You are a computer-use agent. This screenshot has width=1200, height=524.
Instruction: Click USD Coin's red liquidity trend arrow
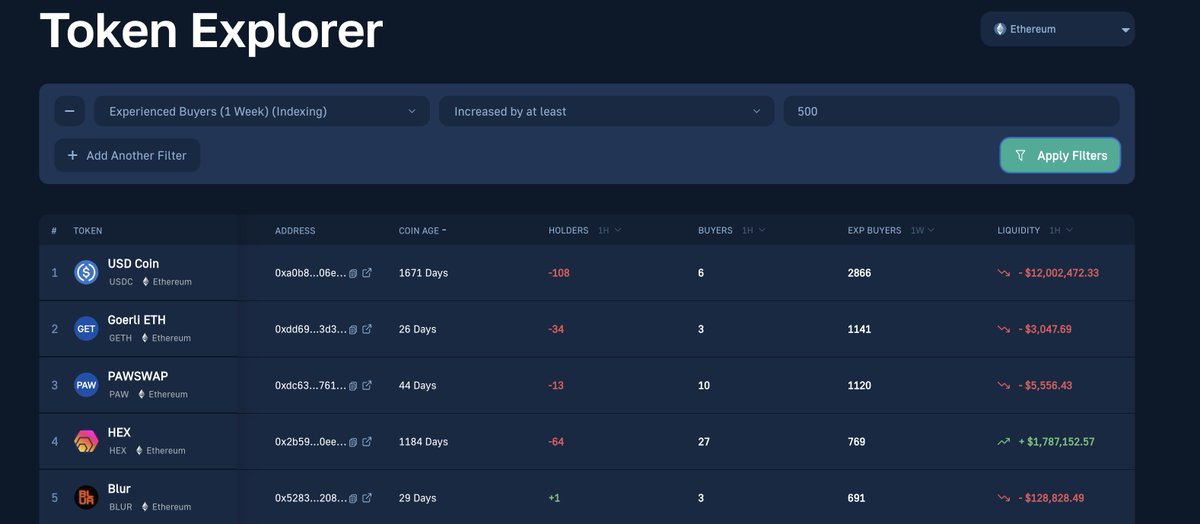pos(1003,273)
